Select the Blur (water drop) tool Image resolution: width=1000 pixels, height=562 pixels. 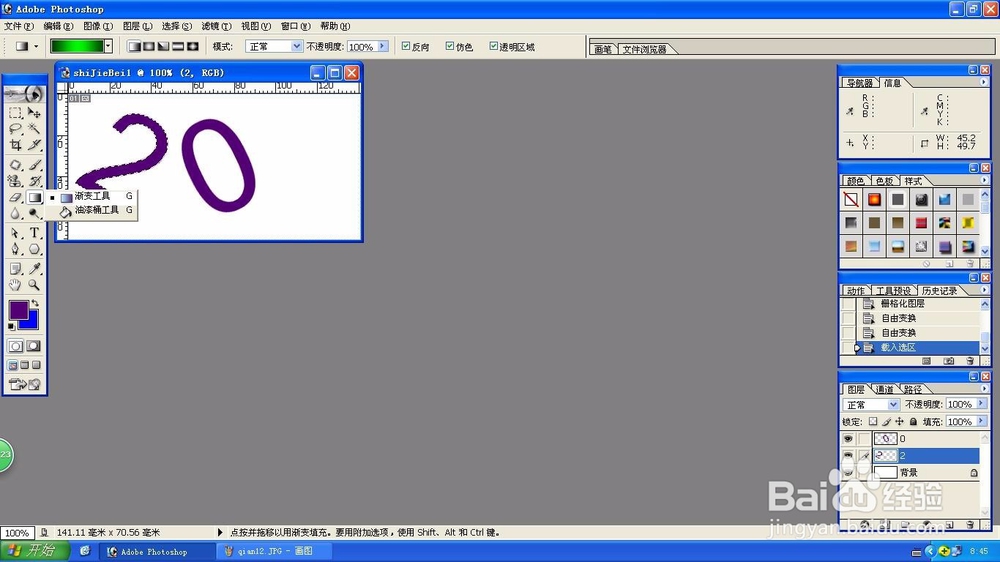15,213
